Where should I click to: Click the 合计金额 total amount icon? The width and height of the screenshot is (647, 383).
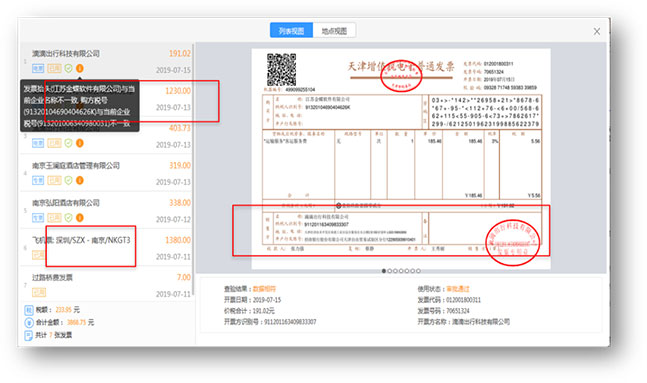click(28, 322)
